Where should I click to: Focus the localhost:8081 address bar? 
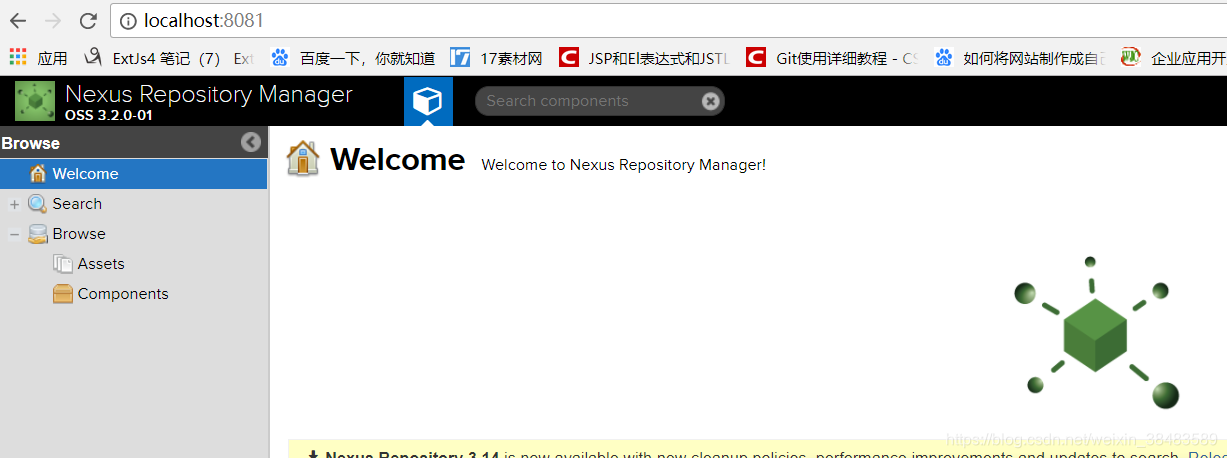668,20
